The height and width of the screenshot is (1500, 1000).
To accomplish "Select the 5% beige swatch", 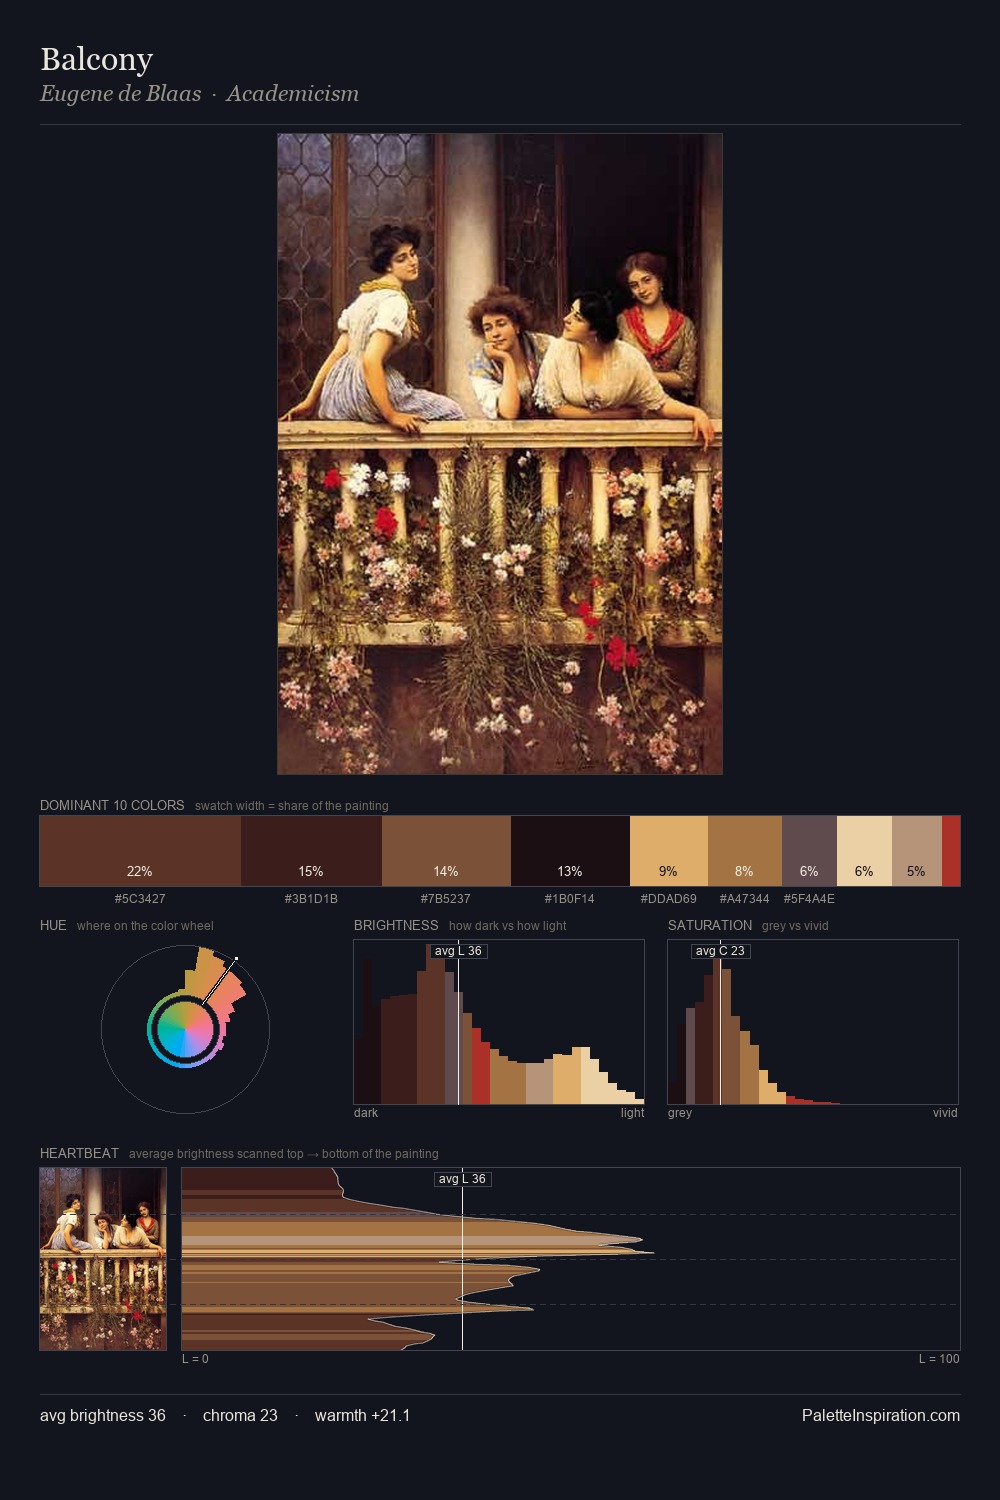I will click(x=917, y=851).
